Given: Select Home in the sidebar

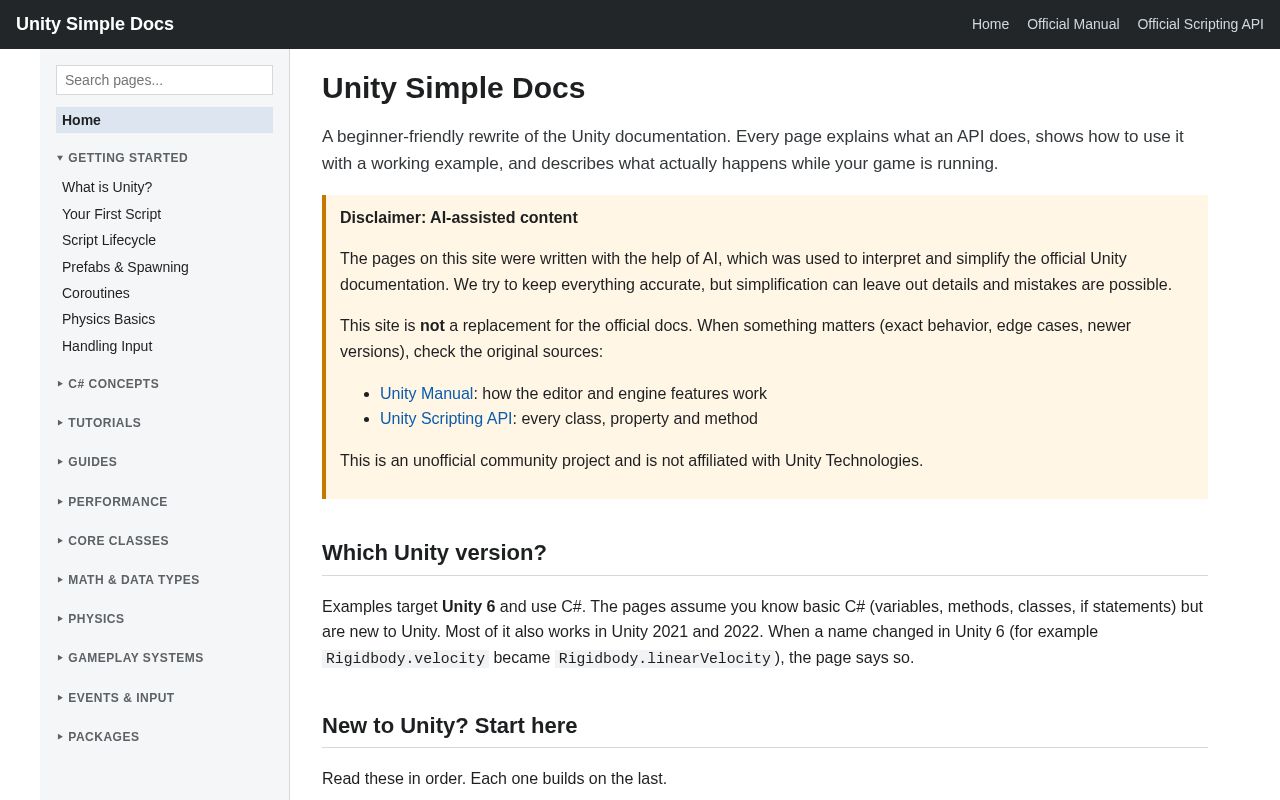Looking at the screenshot, I should [x=164, y=120].
